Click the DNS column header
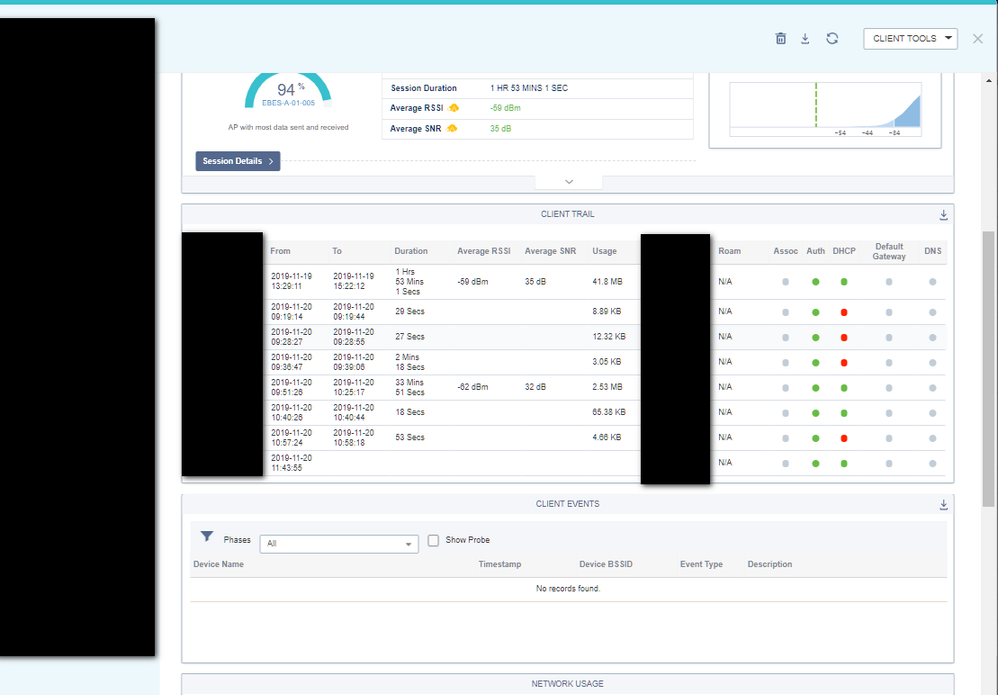The height and width of the screenshot is (695, 998). tap(932, 251)
